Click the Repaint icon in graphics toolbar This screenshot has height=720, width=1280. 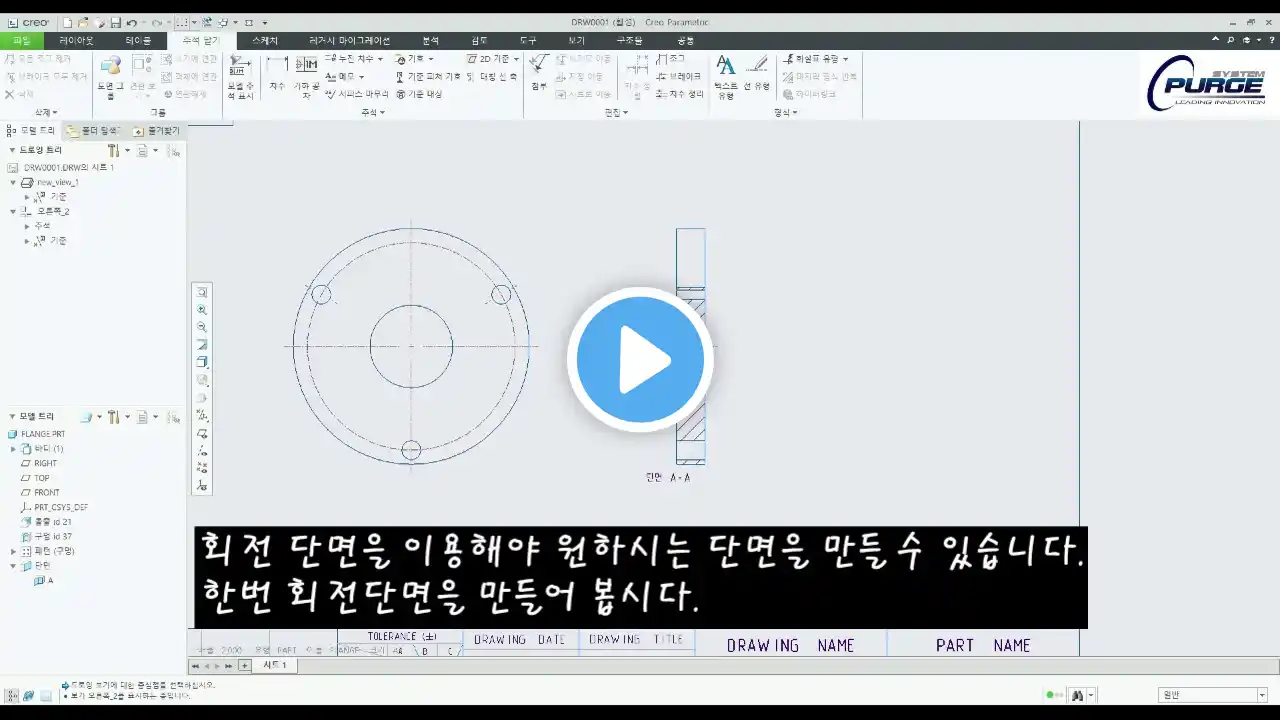click(202, 344)
